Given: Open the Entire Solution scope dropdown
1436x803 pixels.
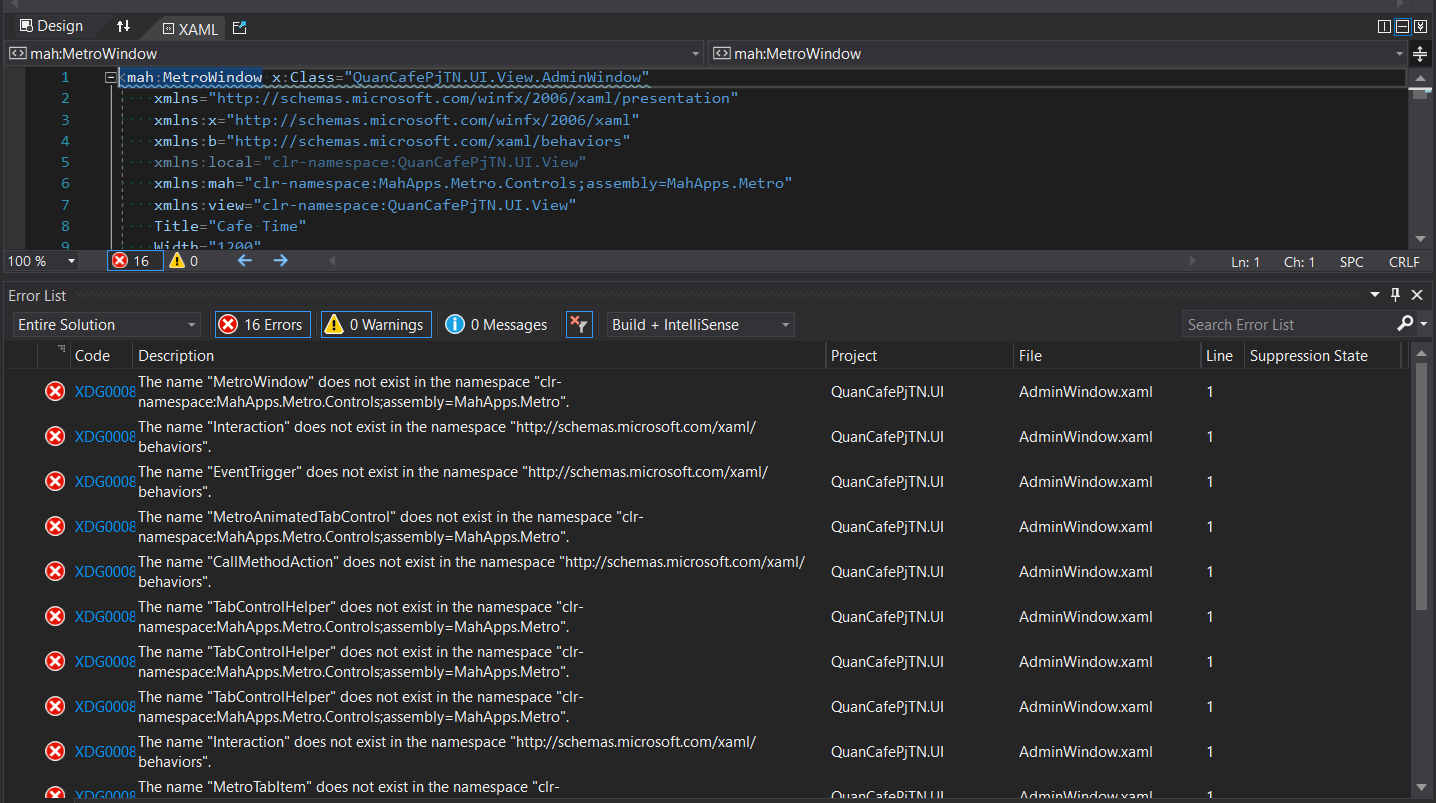Looking at the screenshot, I should (105, 324).
